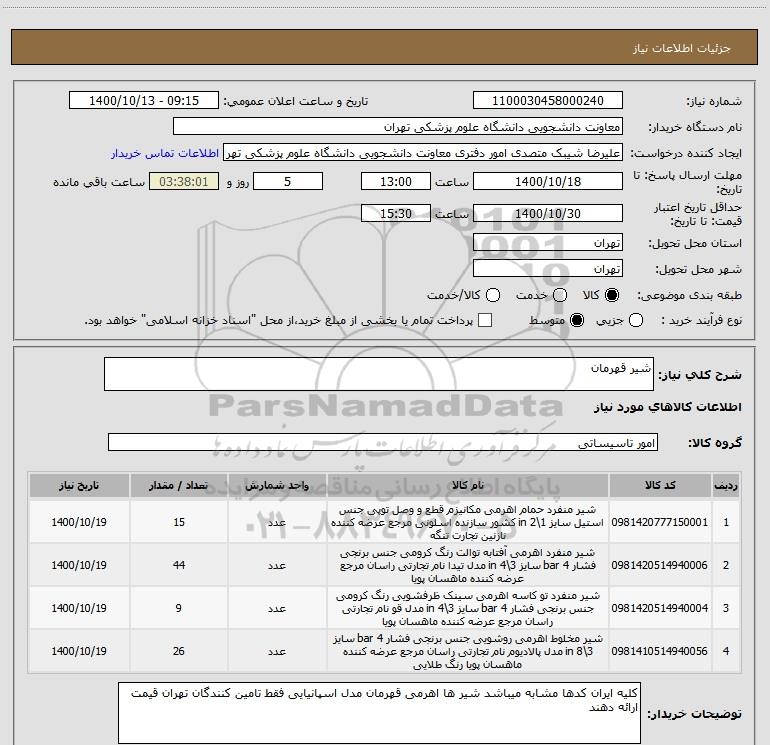Select the کالا radio button
This screenshot has height=745, width=770.
[x=612, y=295]
